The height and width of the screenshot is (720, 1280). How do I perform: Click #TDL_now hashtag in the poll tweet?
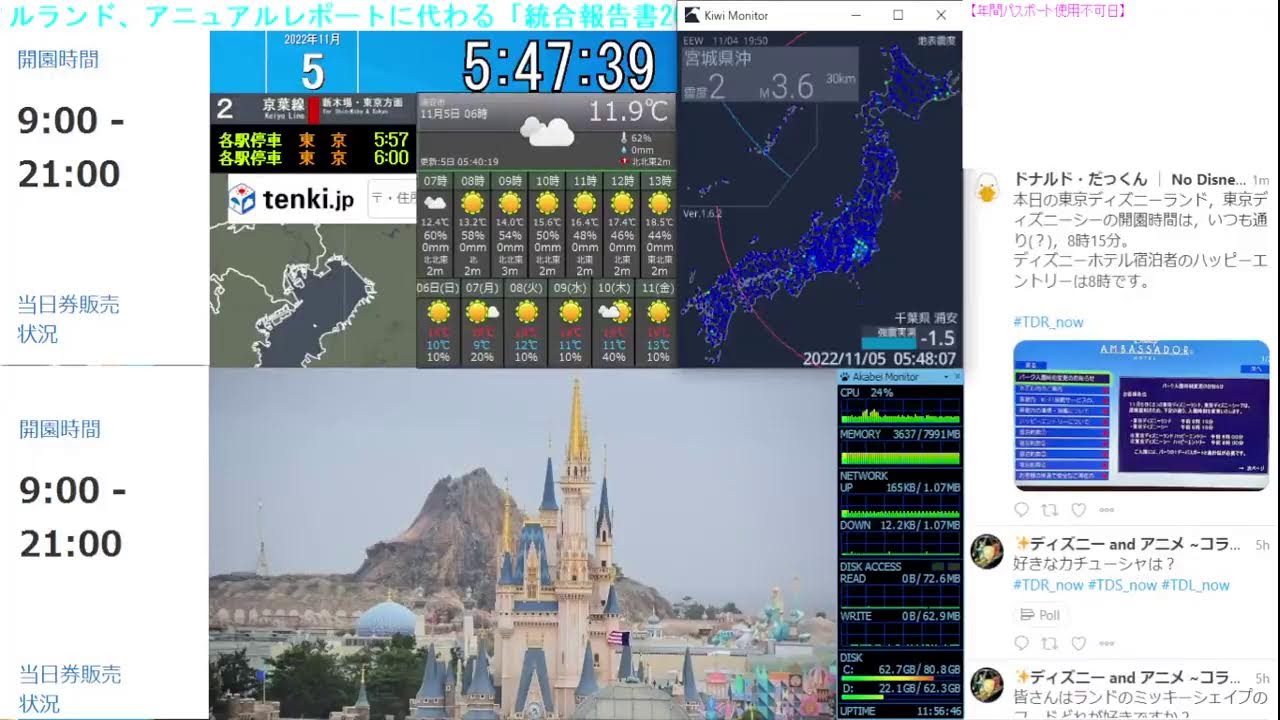(x=1196, y=585)
